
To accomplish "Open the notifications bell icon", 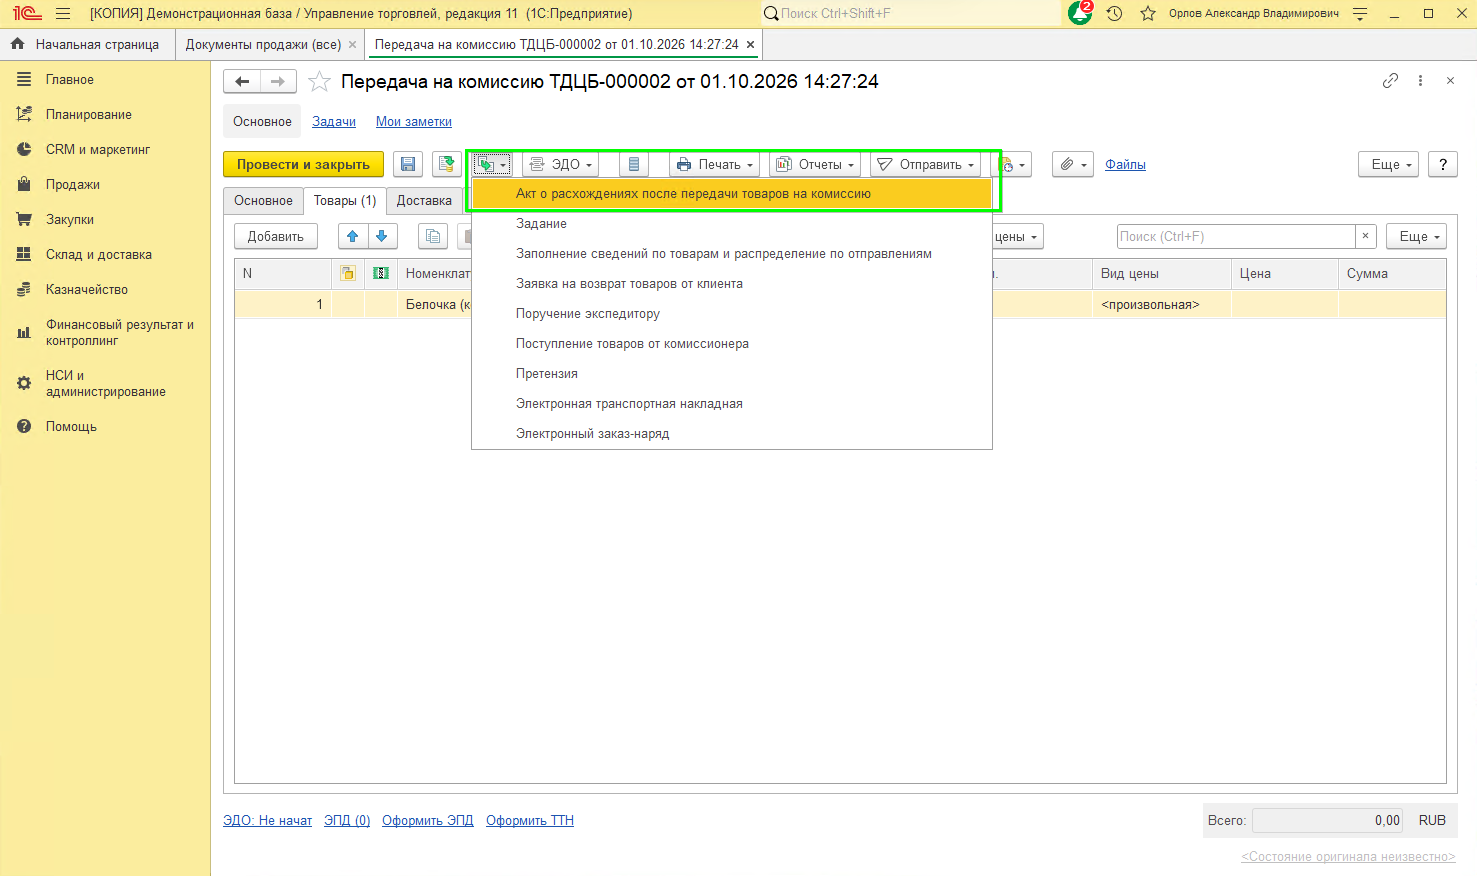I will tap(1080, 13).
